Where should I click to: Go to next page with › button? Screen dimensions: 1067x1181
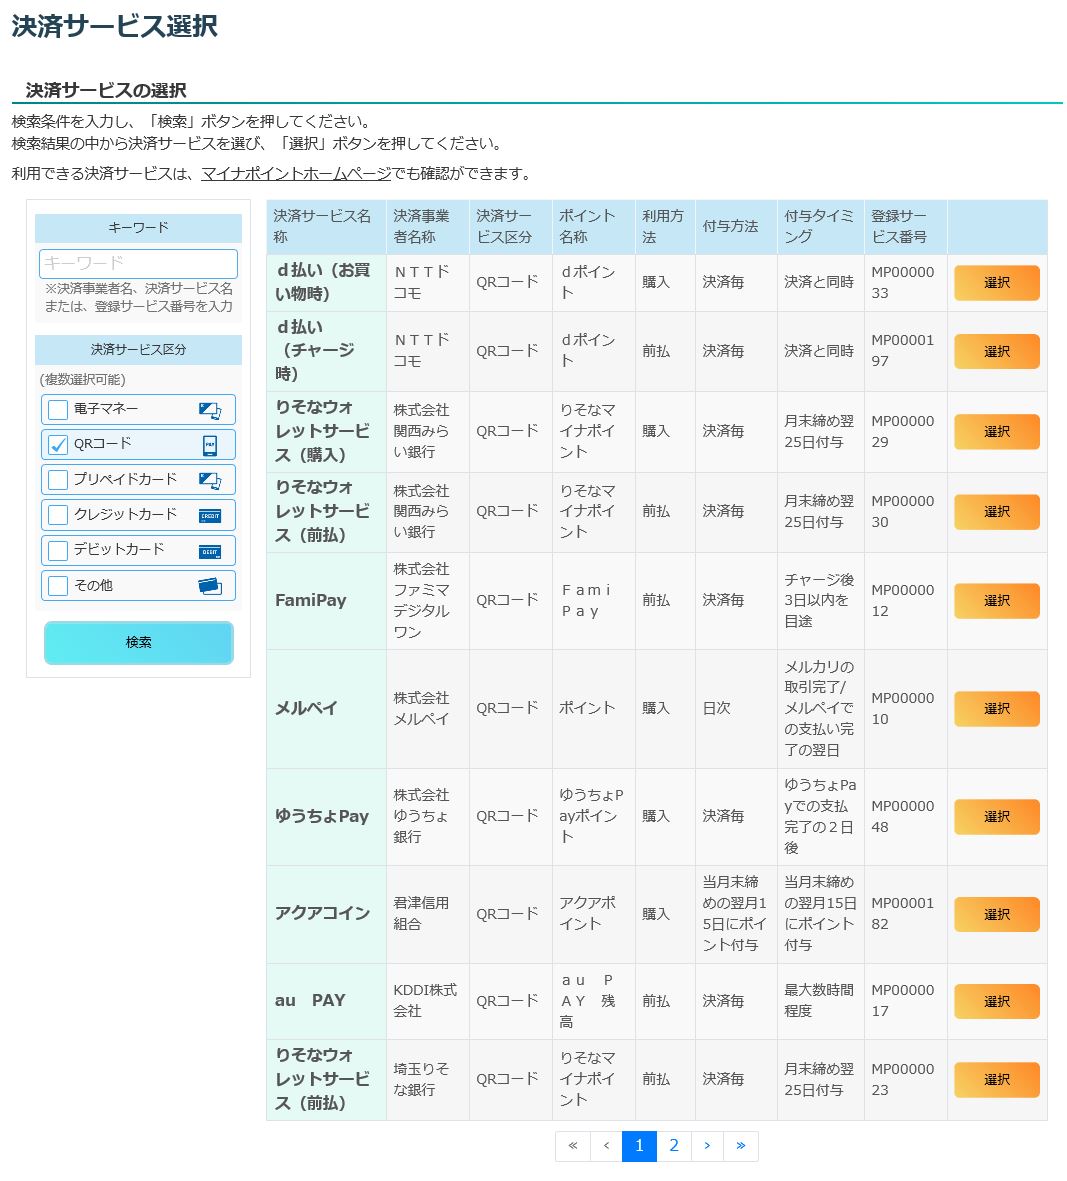pos(707,1146)
